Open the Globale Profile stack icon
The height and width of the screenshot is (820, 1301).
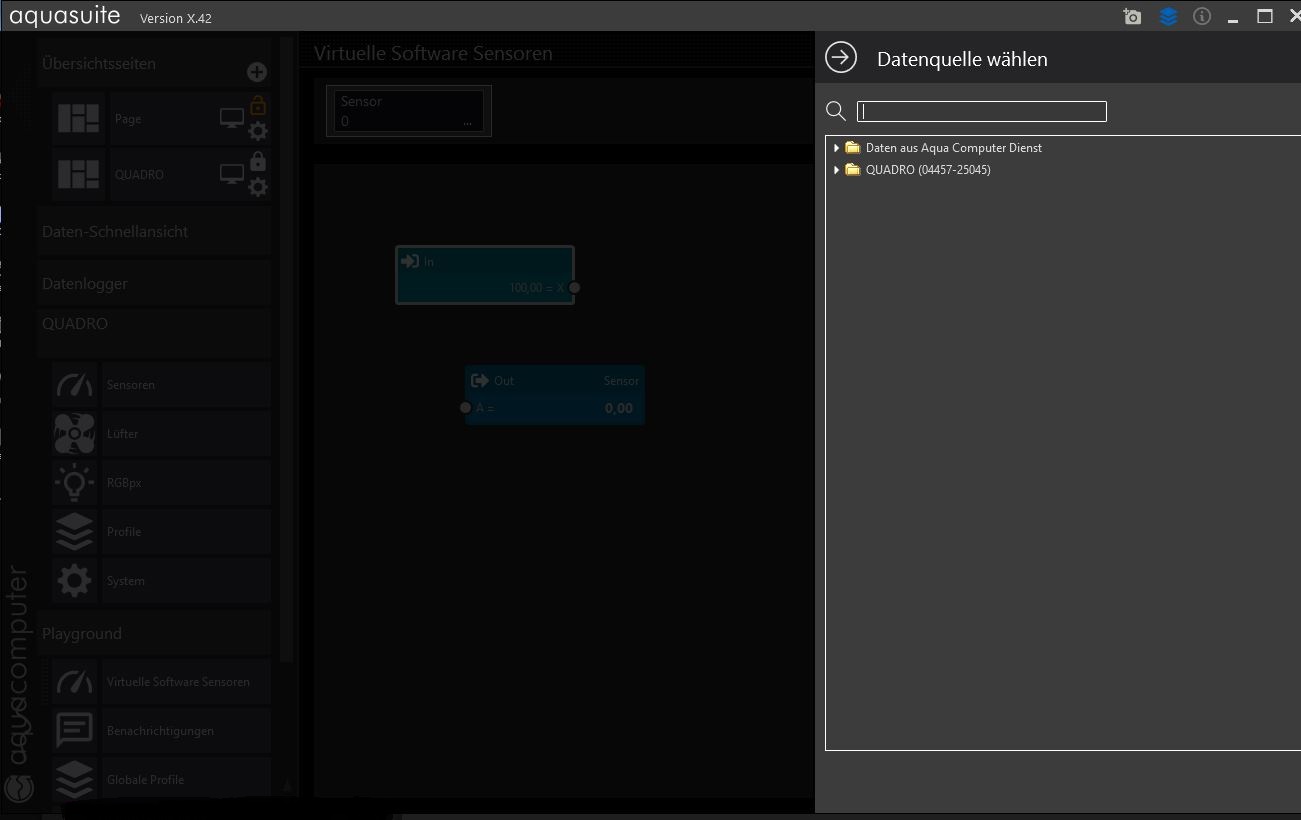point(75,780)
